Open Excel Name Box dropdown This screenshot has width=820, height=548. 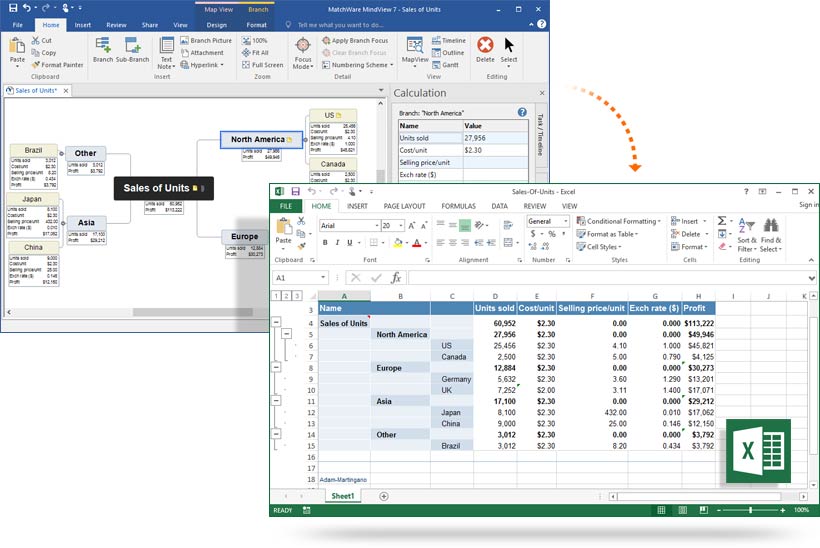click(x=323, y=278)
